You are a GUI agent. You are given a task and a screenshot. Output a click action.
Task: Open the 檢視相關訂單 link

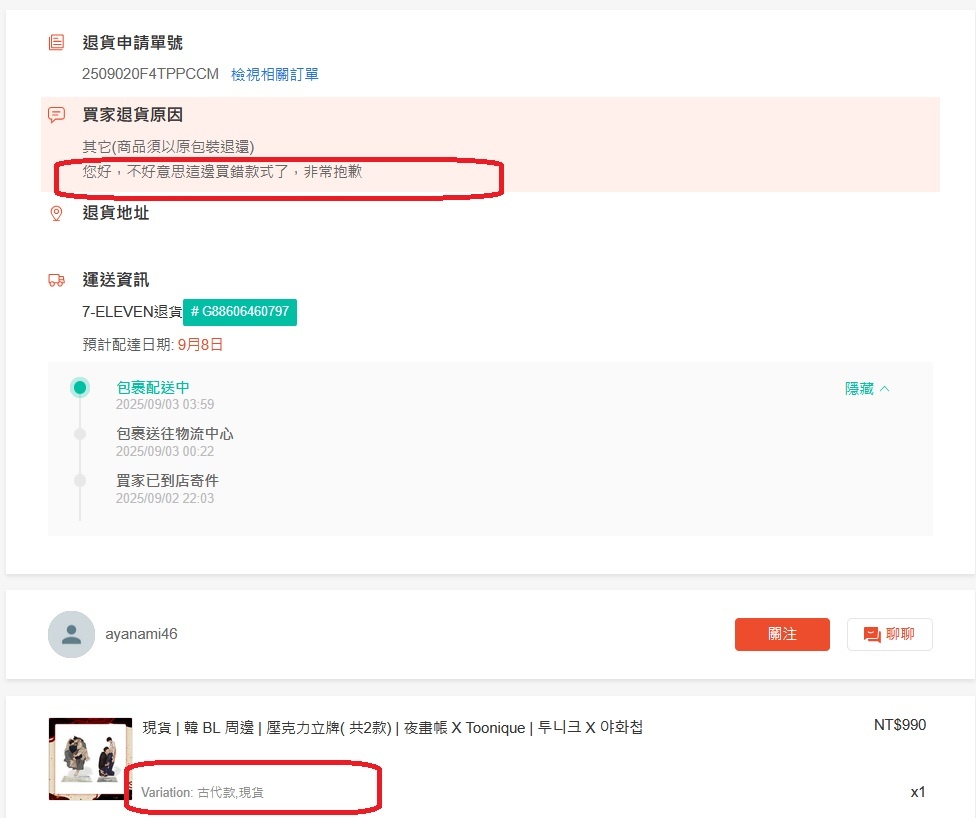coord(274,75)
